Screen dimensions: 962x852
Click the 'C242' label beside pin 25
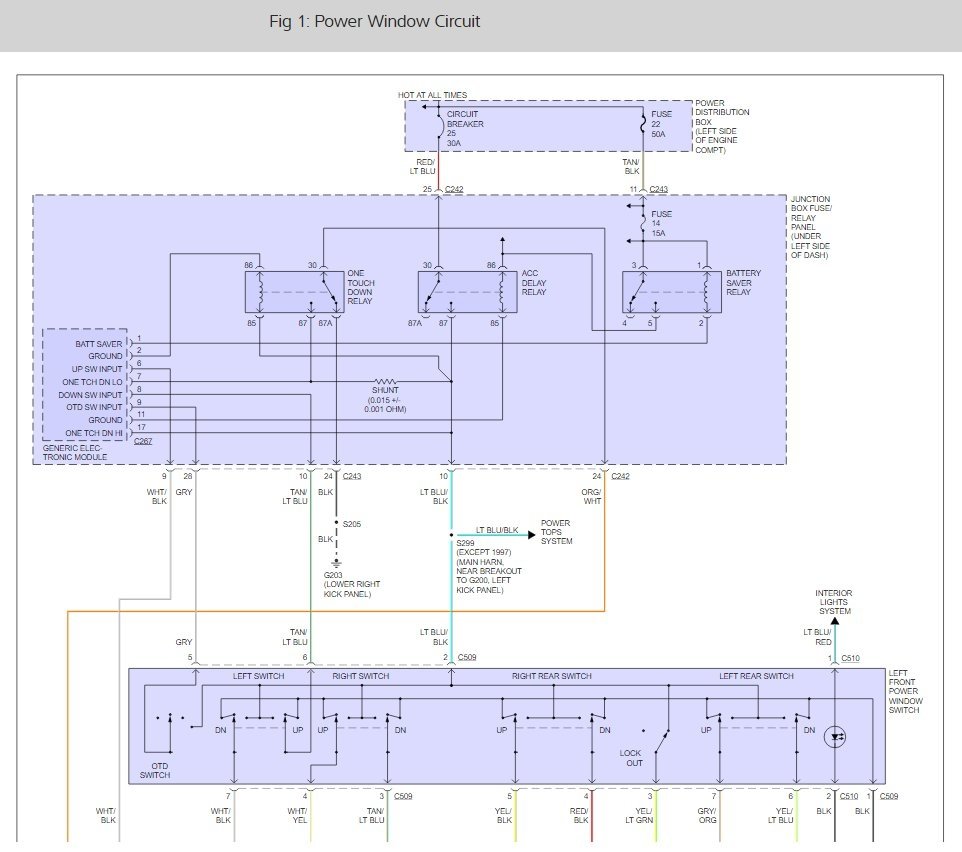click(454, 189)
